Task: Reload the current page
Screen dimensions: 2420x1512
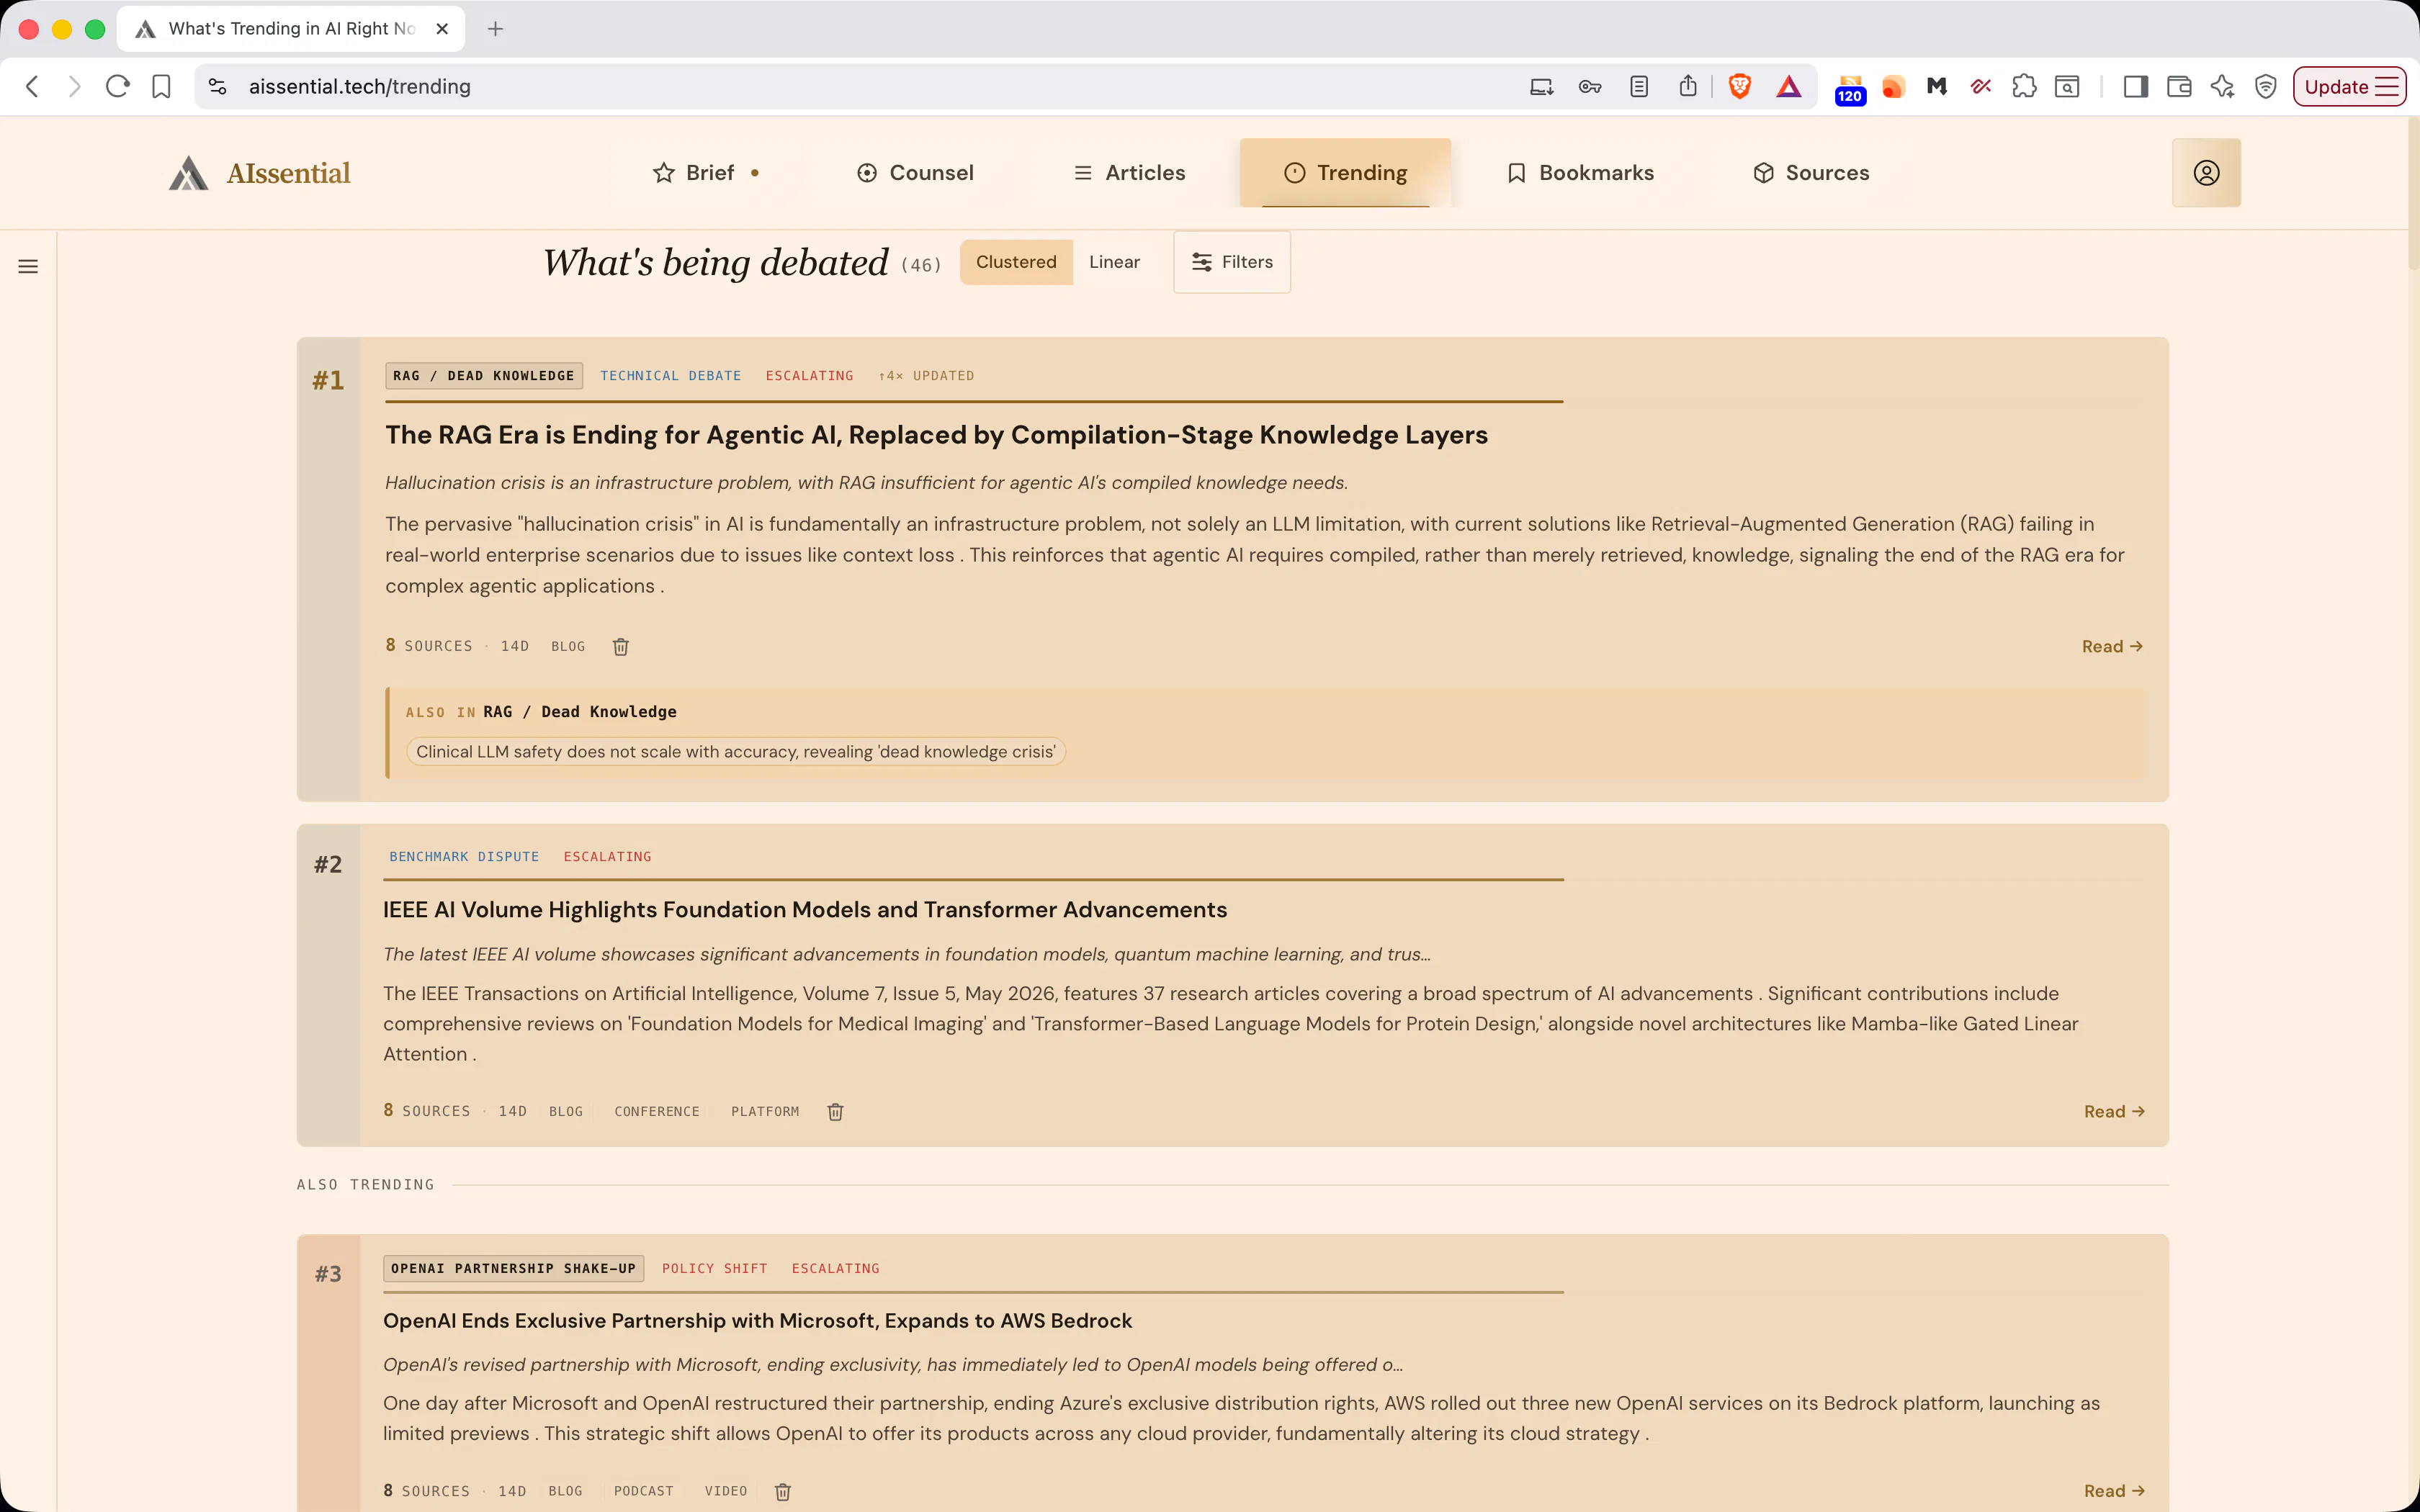Action: point(117,87)
